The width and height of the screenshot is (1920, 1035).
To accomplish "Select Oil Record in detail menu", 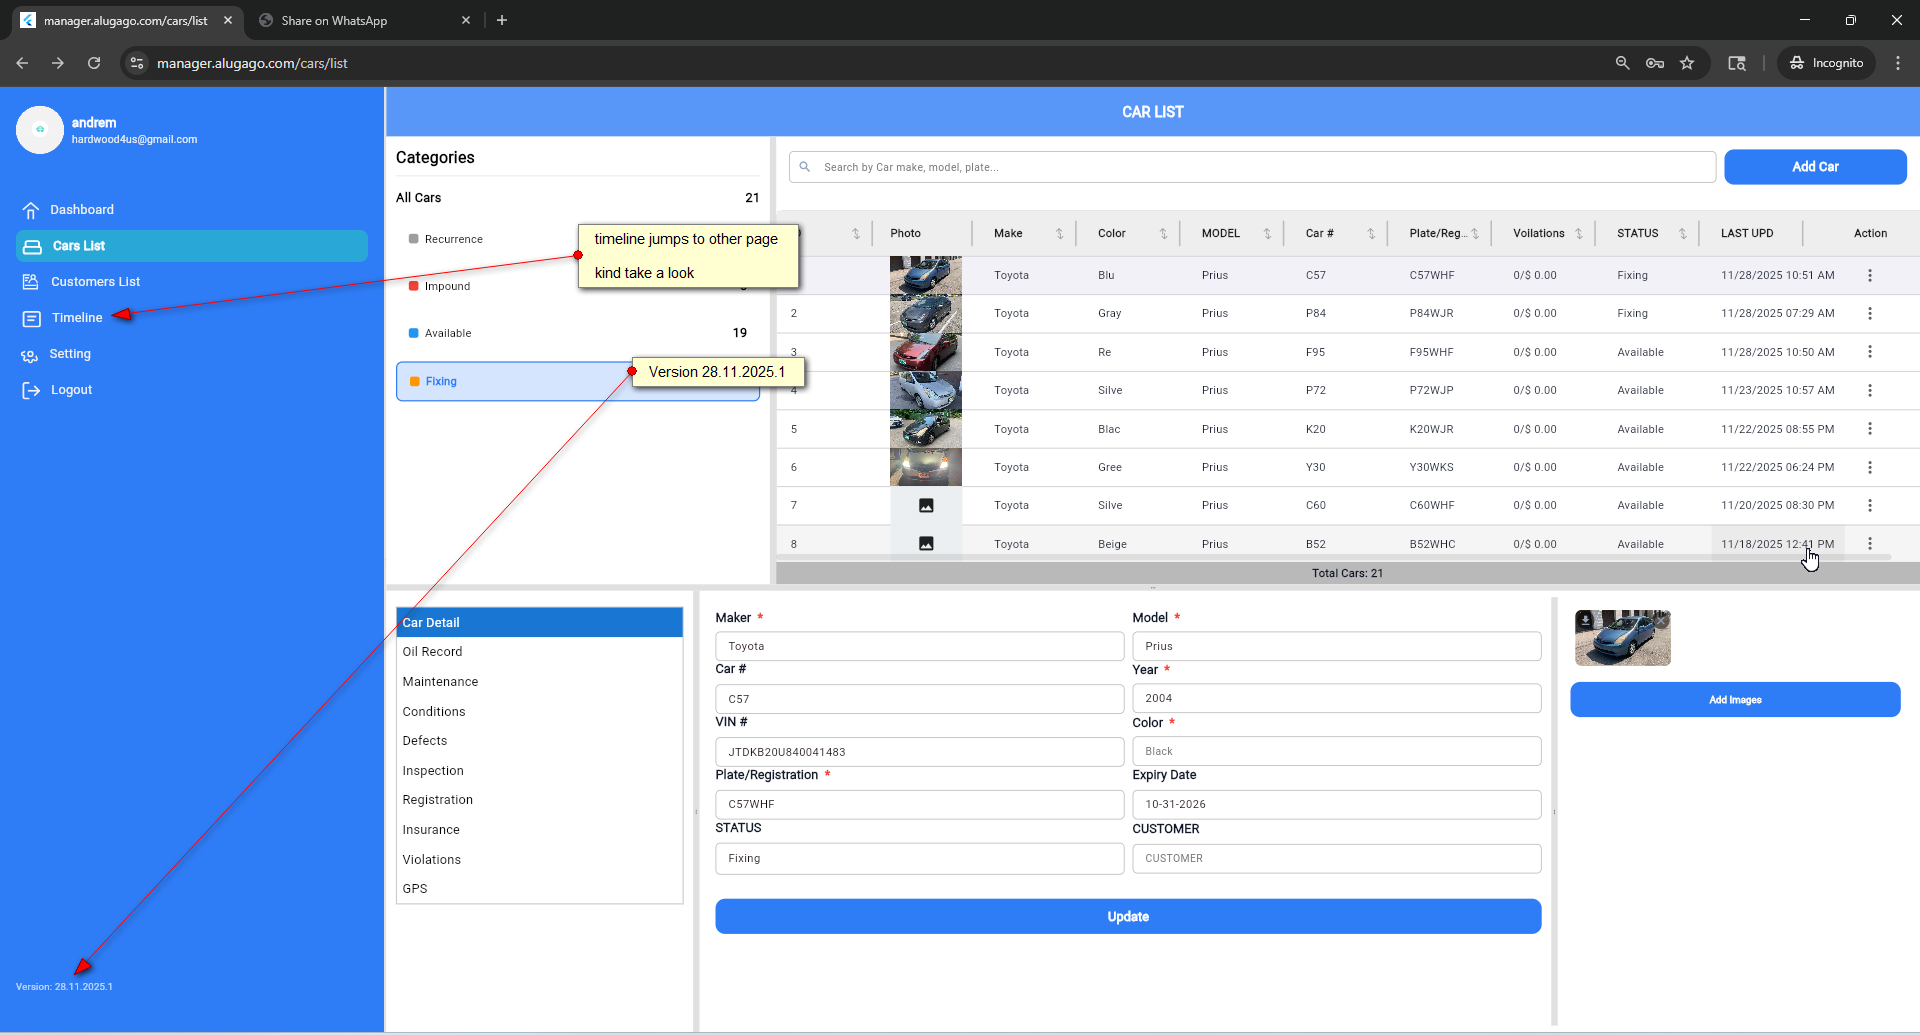I will point(432,652).
